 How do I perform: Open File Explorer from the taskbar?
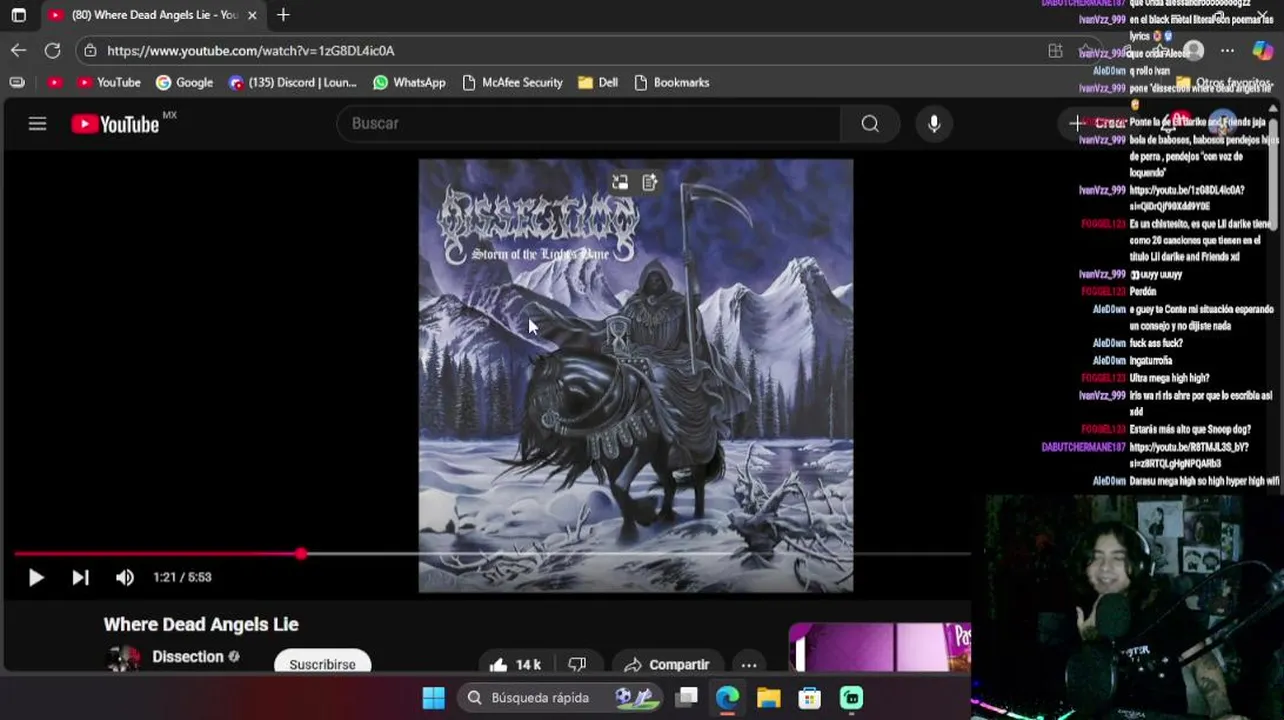tap(768, 698)
